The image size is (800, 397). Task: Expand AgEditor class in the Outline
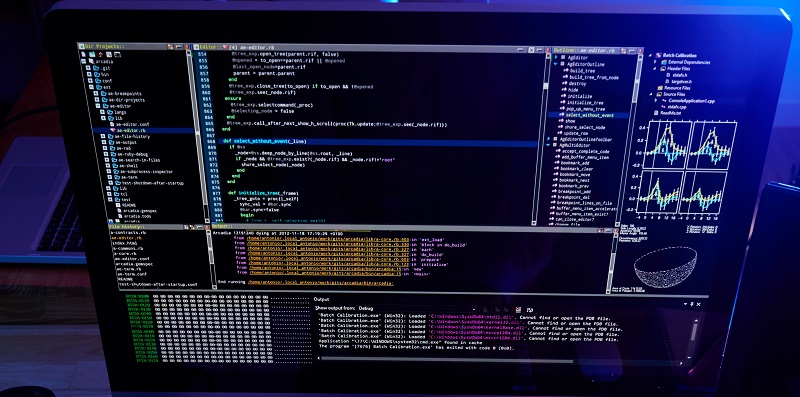[556, 57]
